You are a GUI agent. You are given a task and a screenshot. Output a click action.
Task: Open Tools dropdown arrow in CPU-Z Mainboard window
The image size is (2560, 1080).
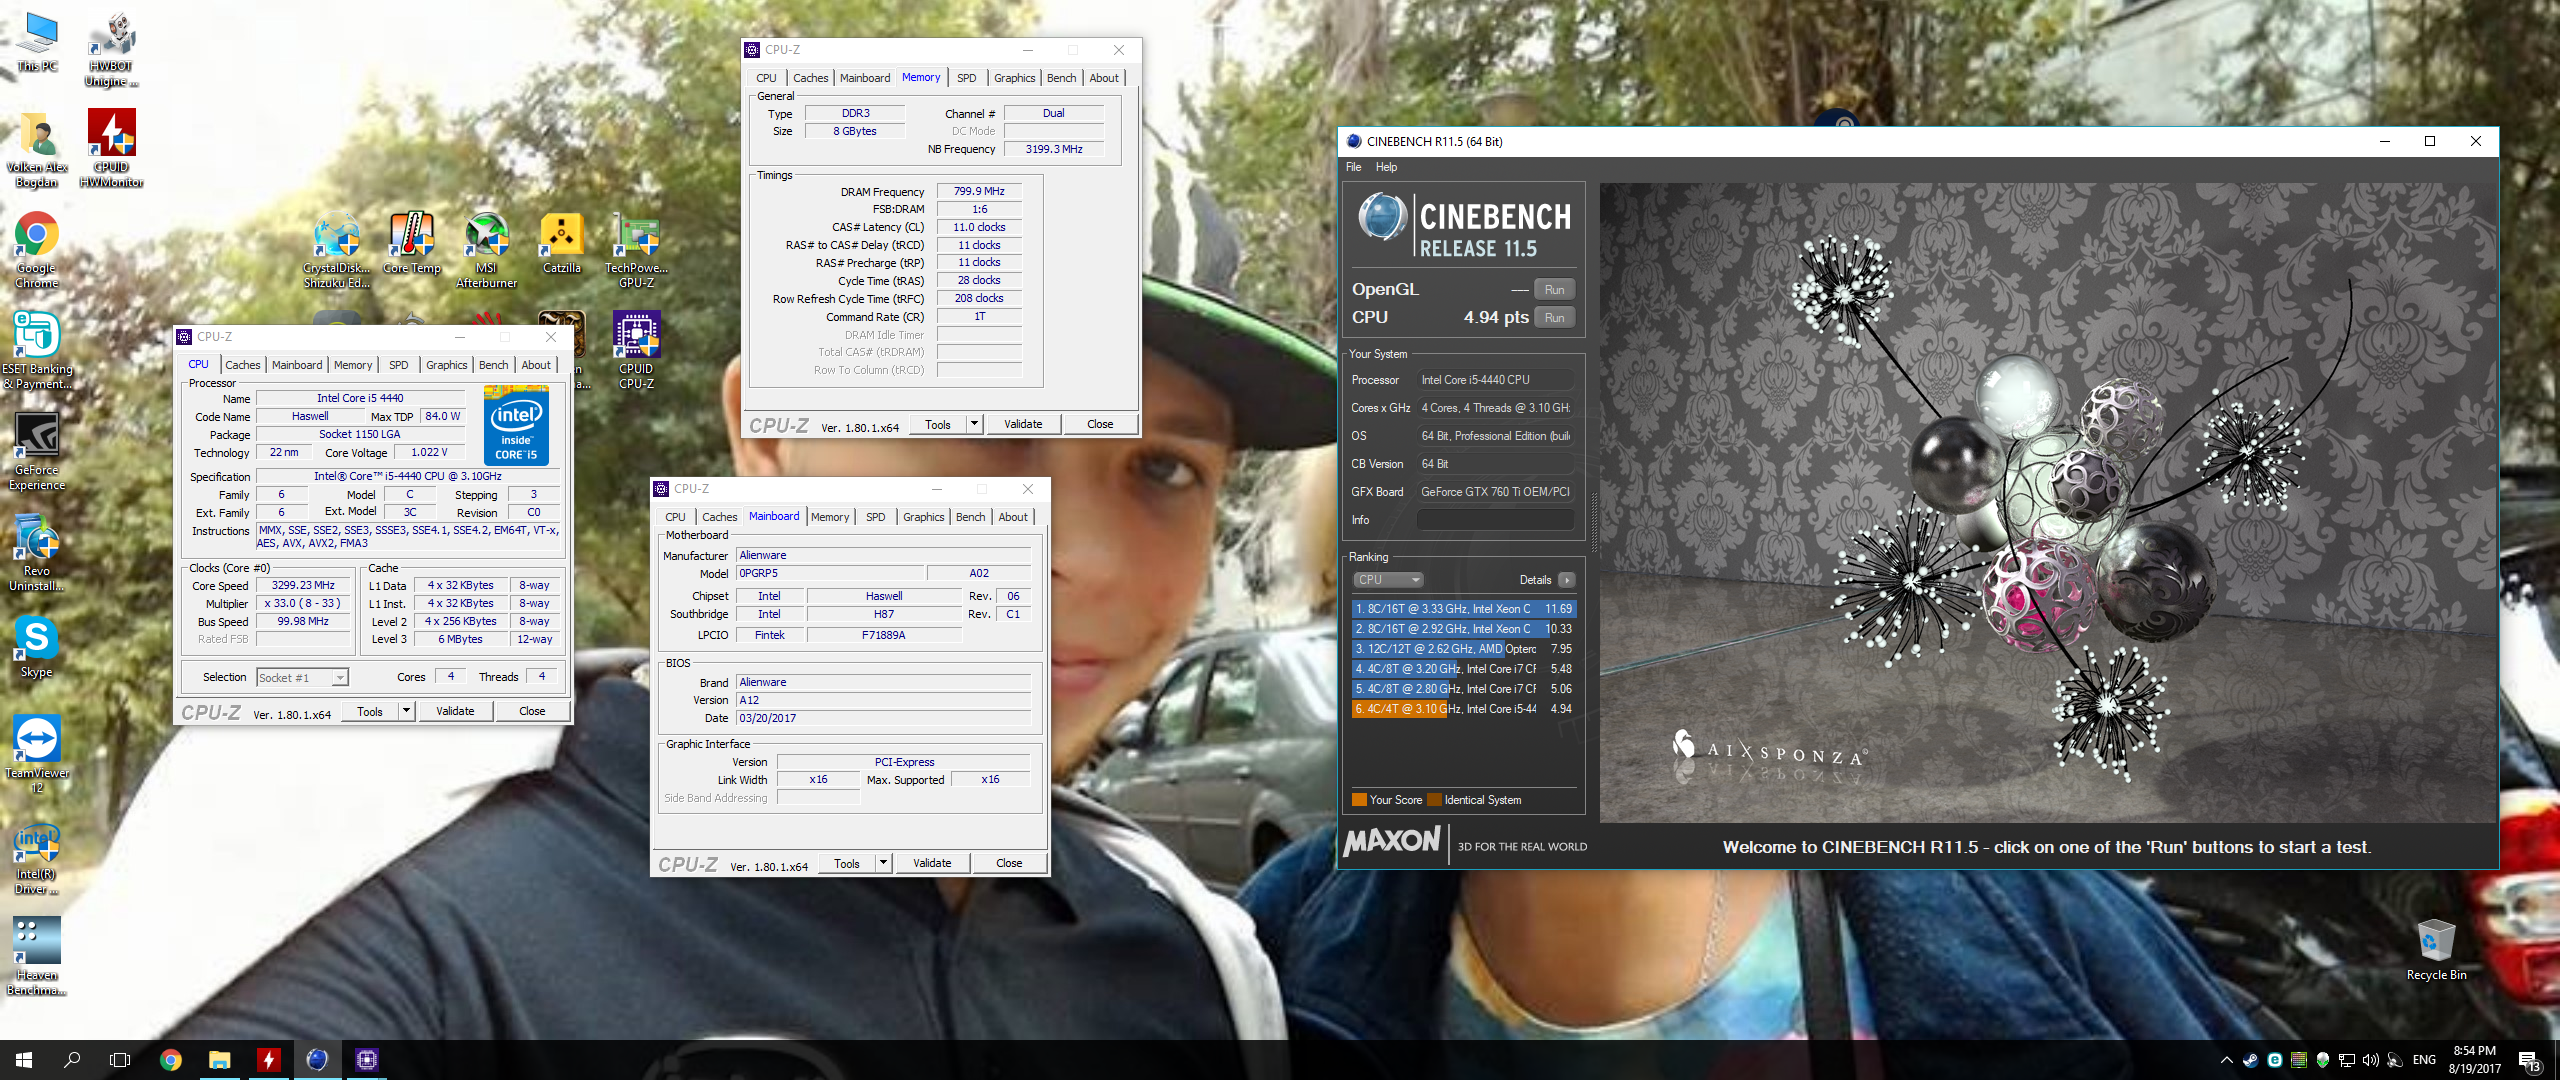click(x=883, y=863)
